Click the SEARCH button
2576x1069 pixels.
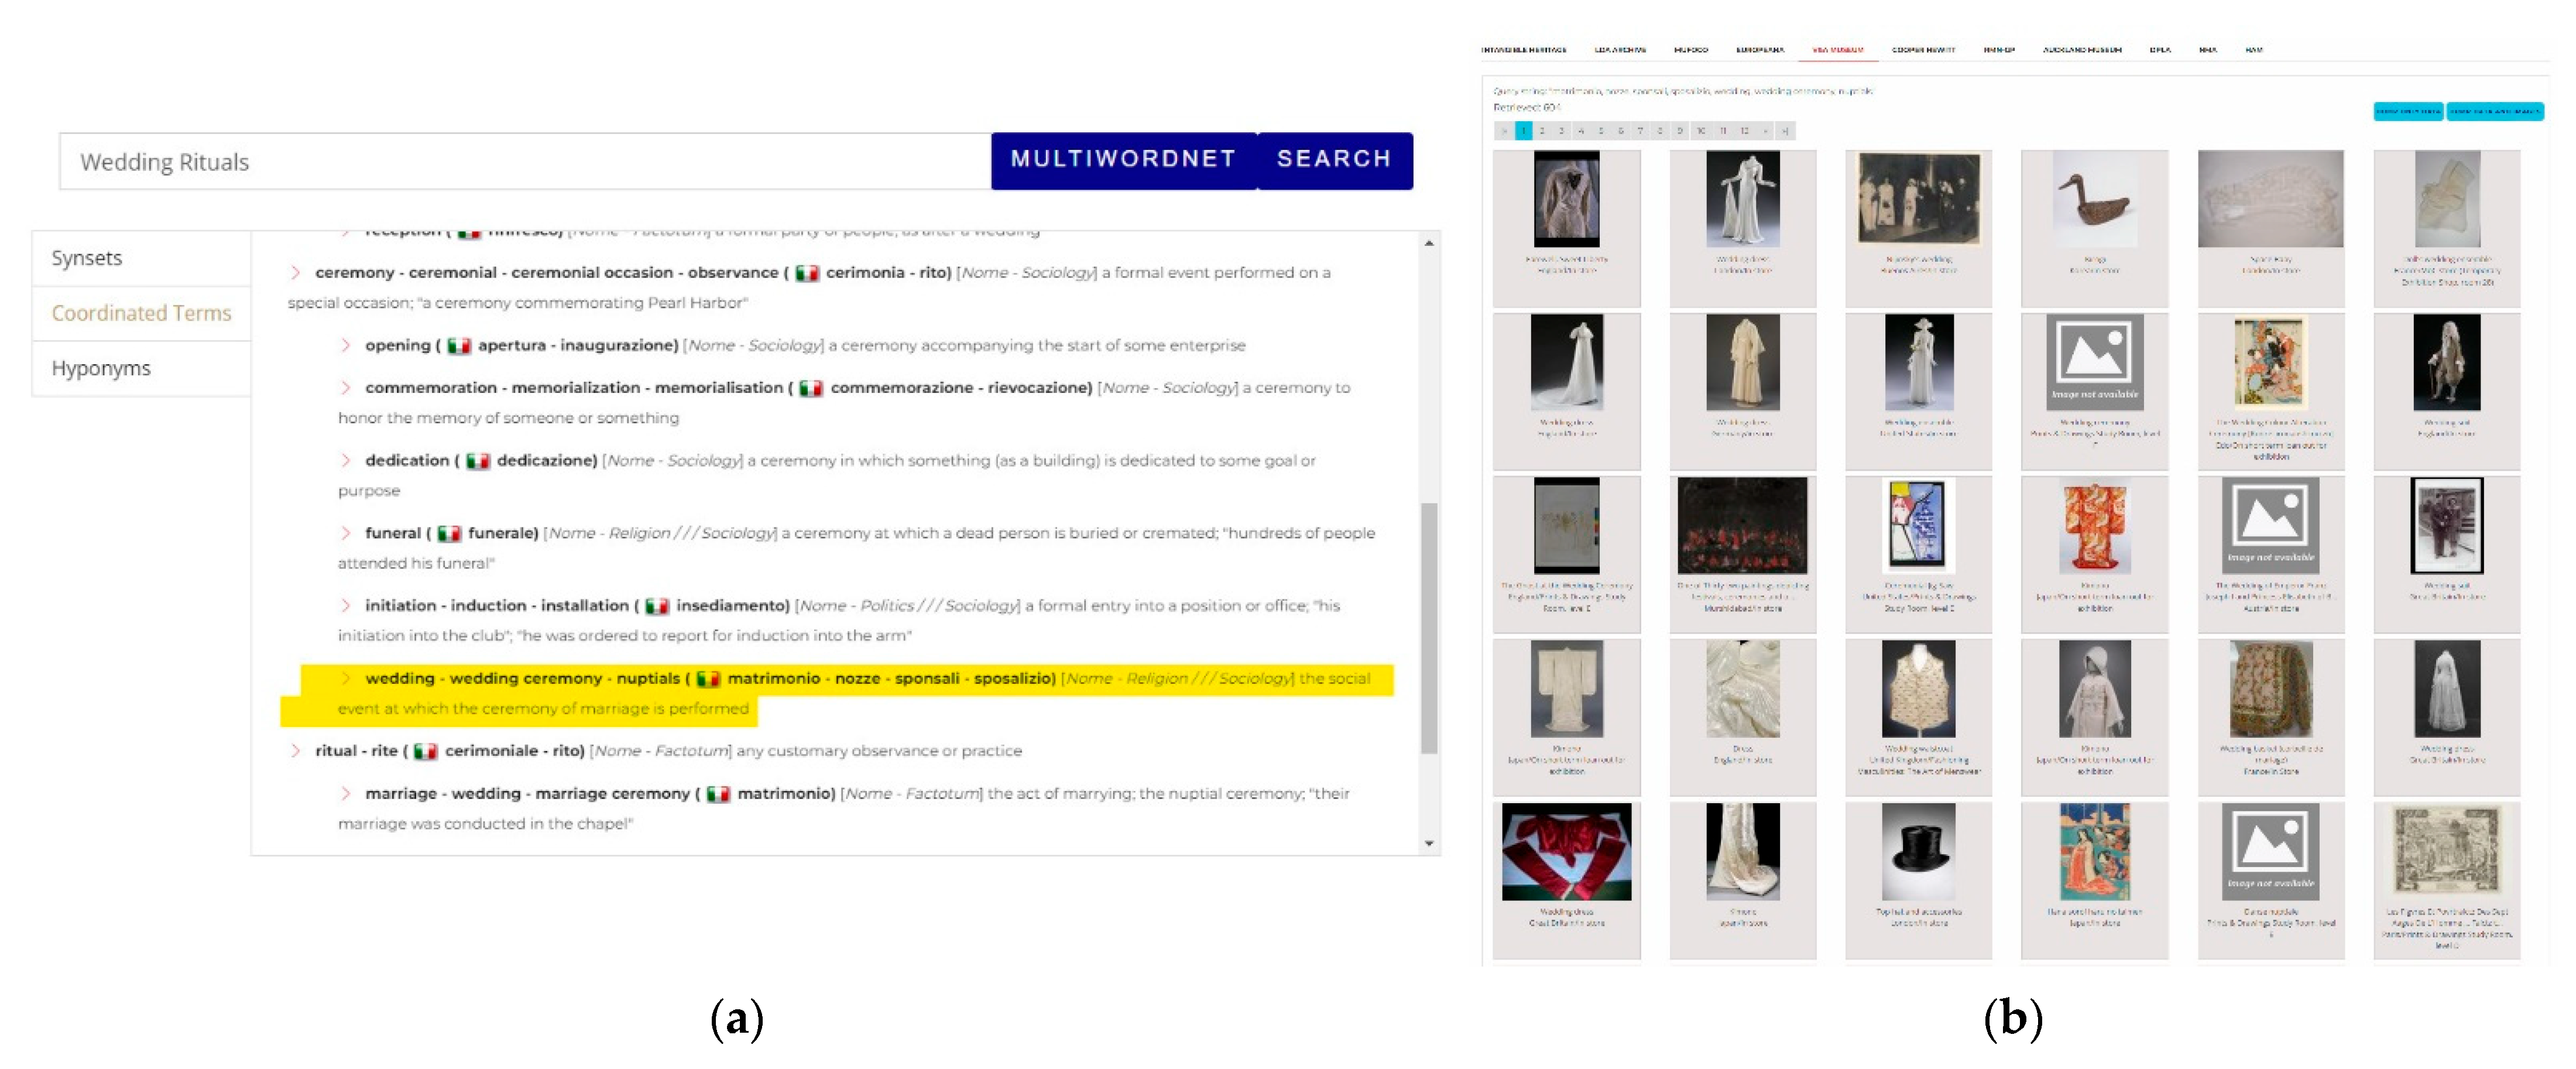pos(1334,160)
